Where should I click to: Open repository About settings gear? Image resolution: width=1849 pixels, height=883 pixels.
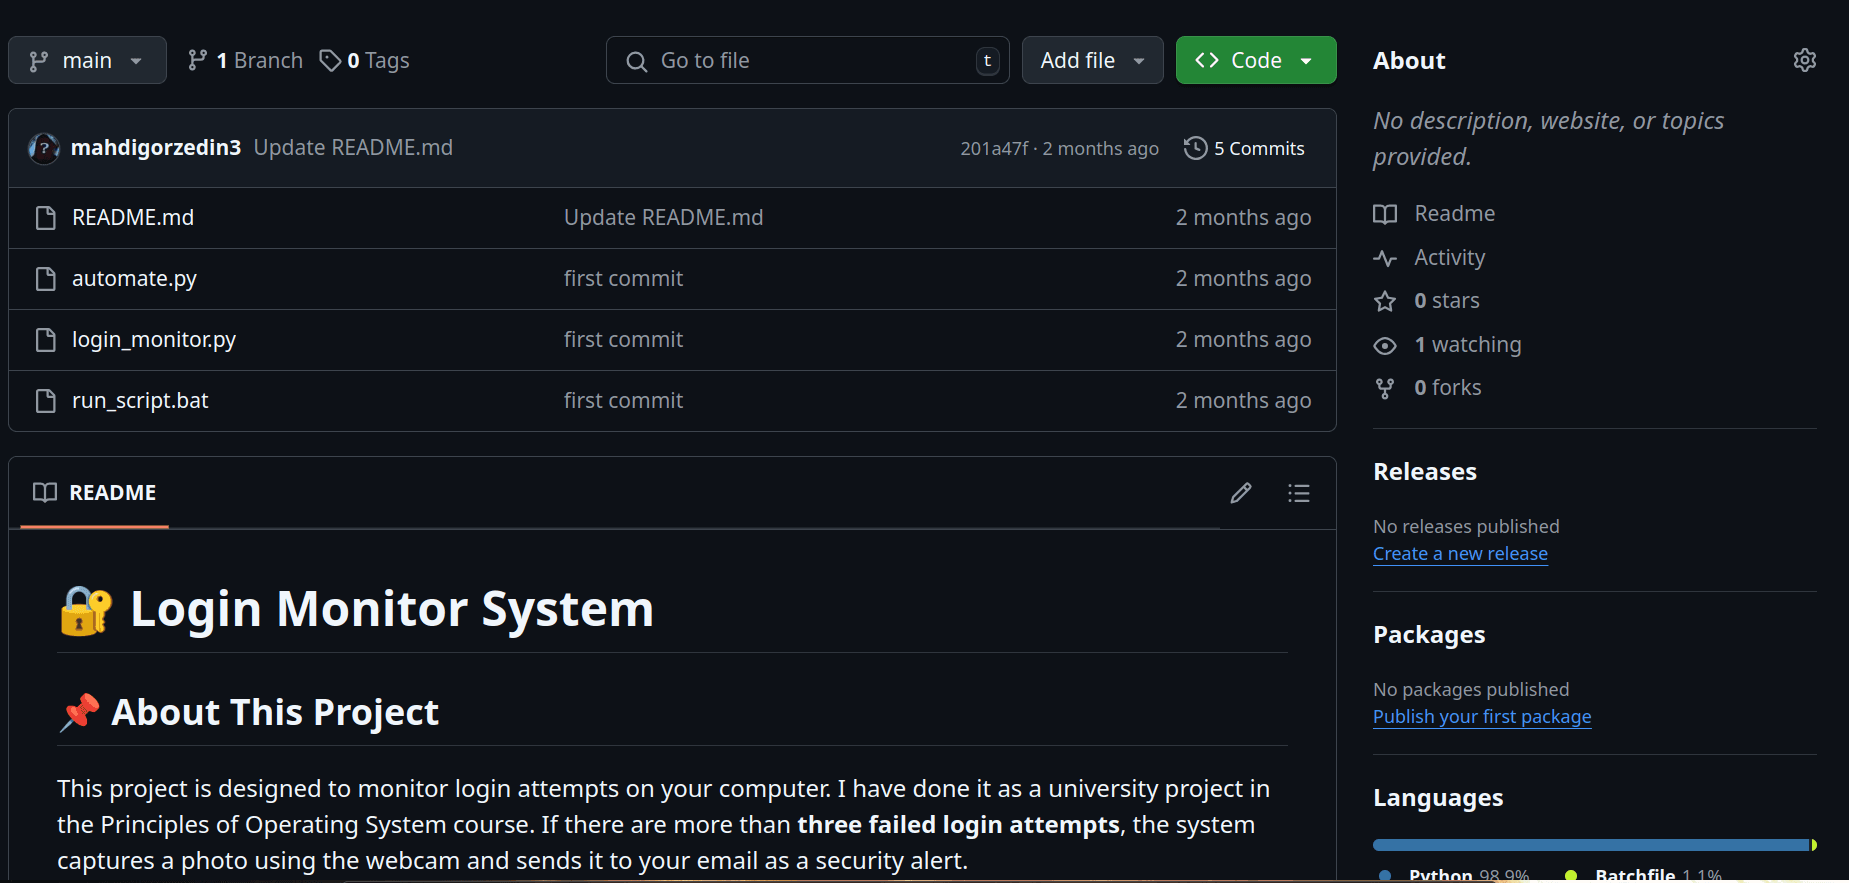(1805, 60)
